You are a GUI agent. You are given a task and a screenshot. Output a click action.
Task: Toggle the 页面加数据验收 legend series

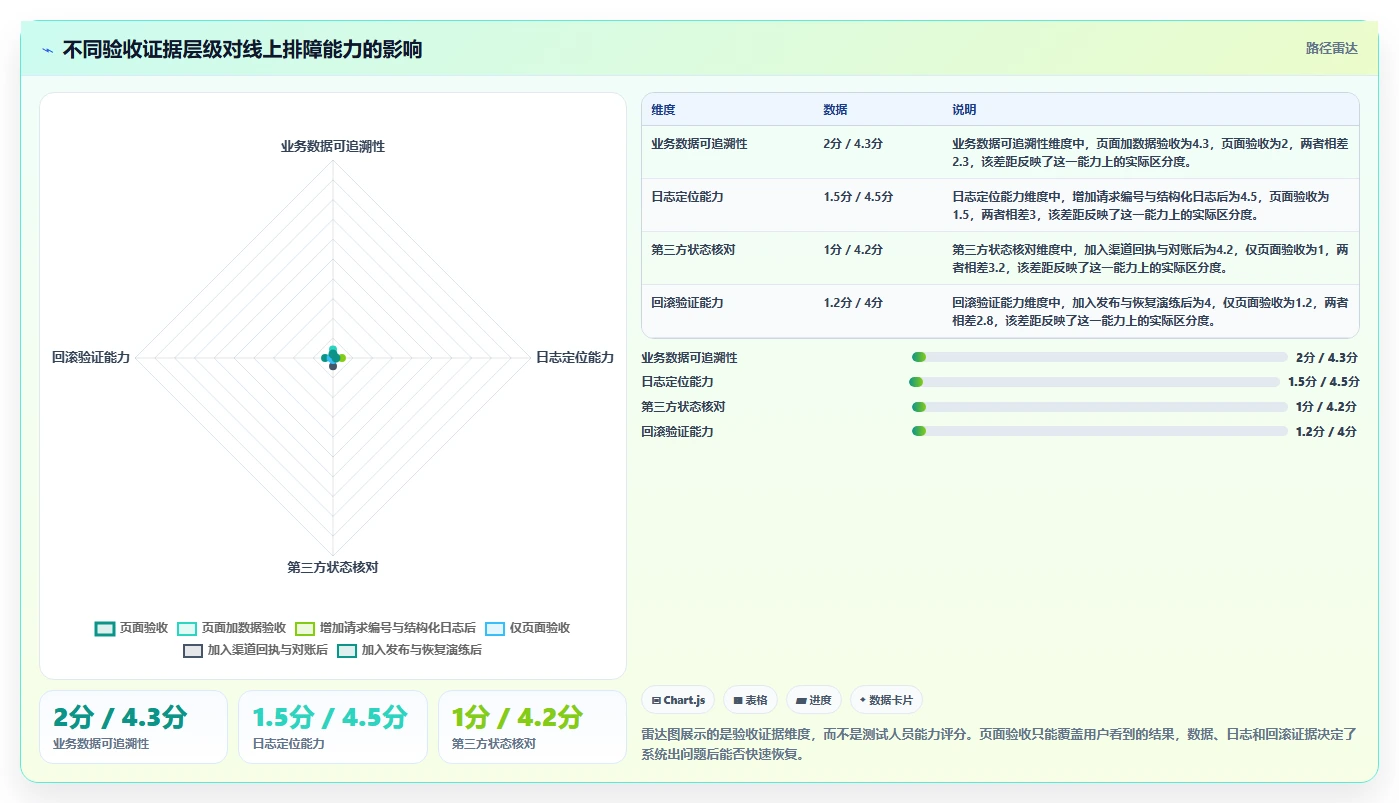click(231, 628)
